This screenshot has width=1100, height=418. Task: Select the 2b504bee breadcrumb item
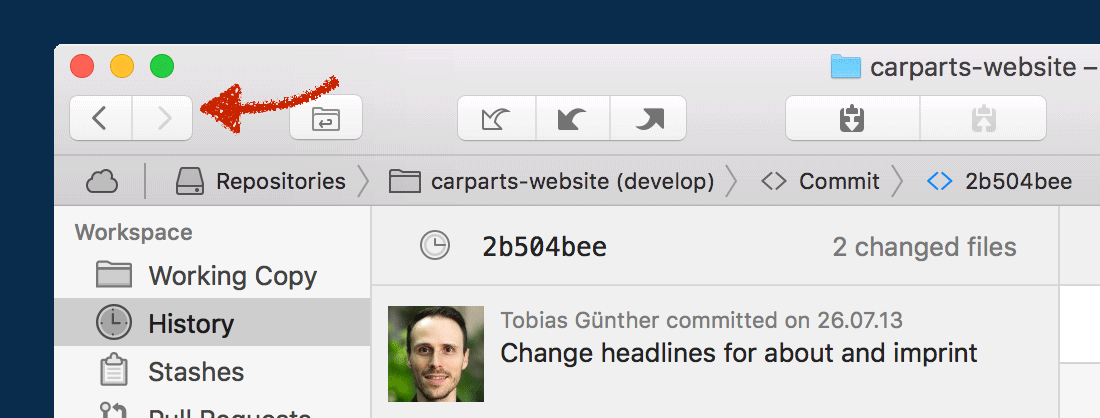1000,181
